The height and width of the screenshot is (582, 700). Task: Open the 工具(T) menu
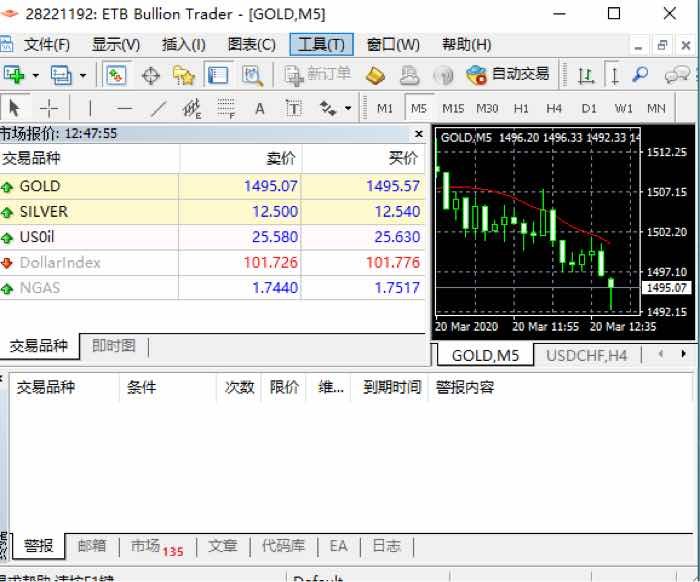coord(321,45)
